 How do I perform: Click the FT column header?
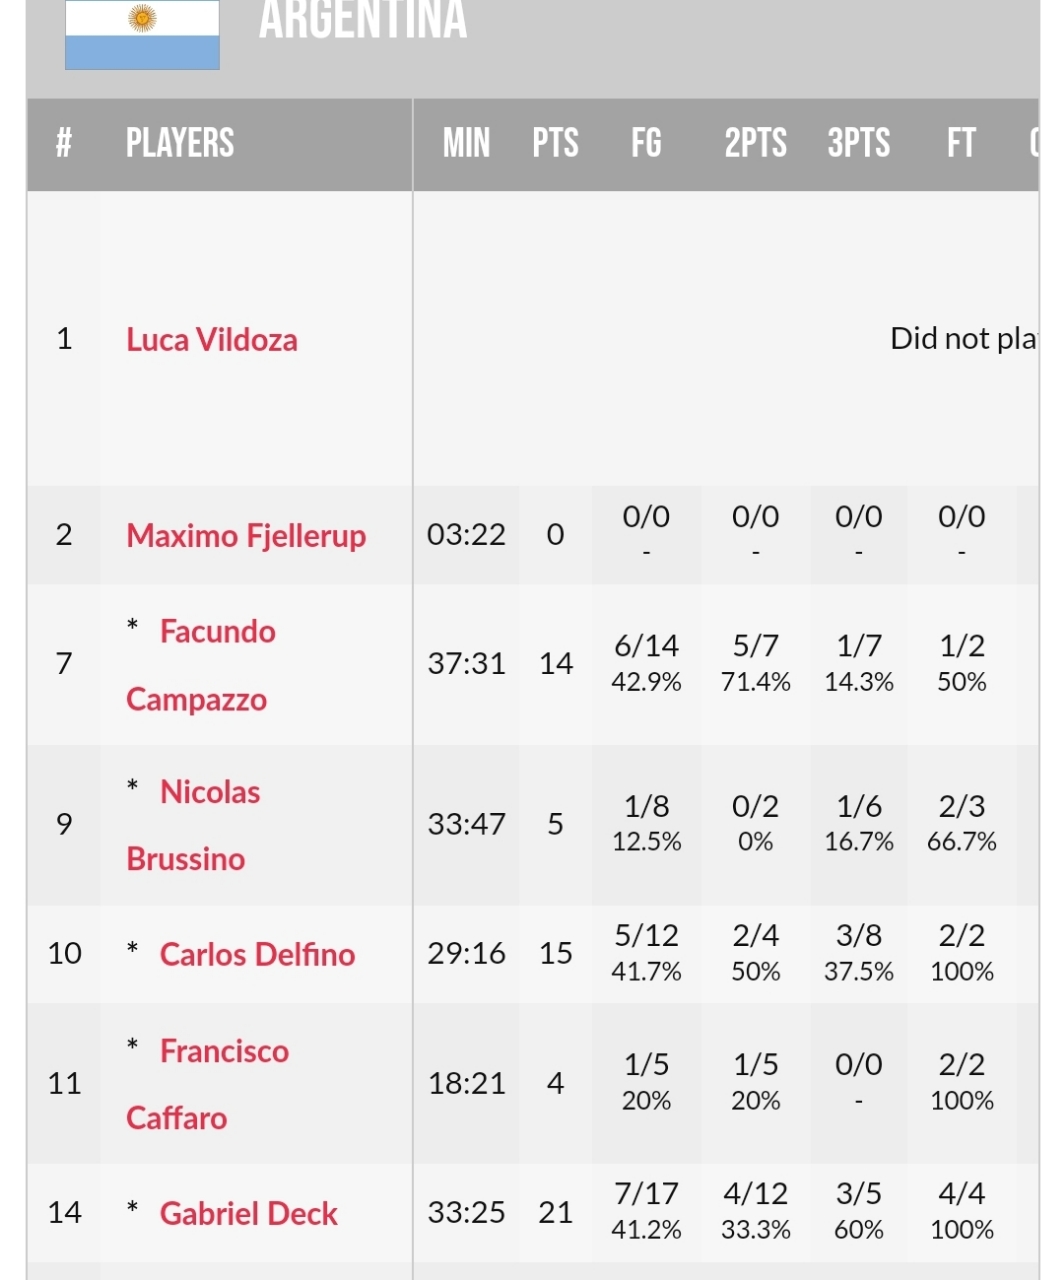(x=961, y=143)
